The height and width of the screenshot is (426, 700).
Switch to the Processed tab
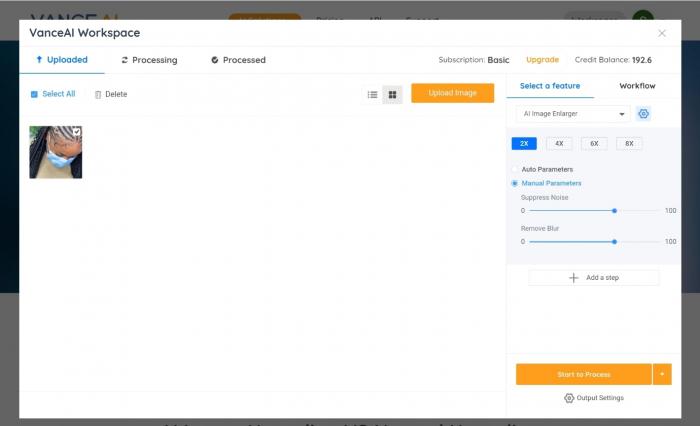click(238, 60)
